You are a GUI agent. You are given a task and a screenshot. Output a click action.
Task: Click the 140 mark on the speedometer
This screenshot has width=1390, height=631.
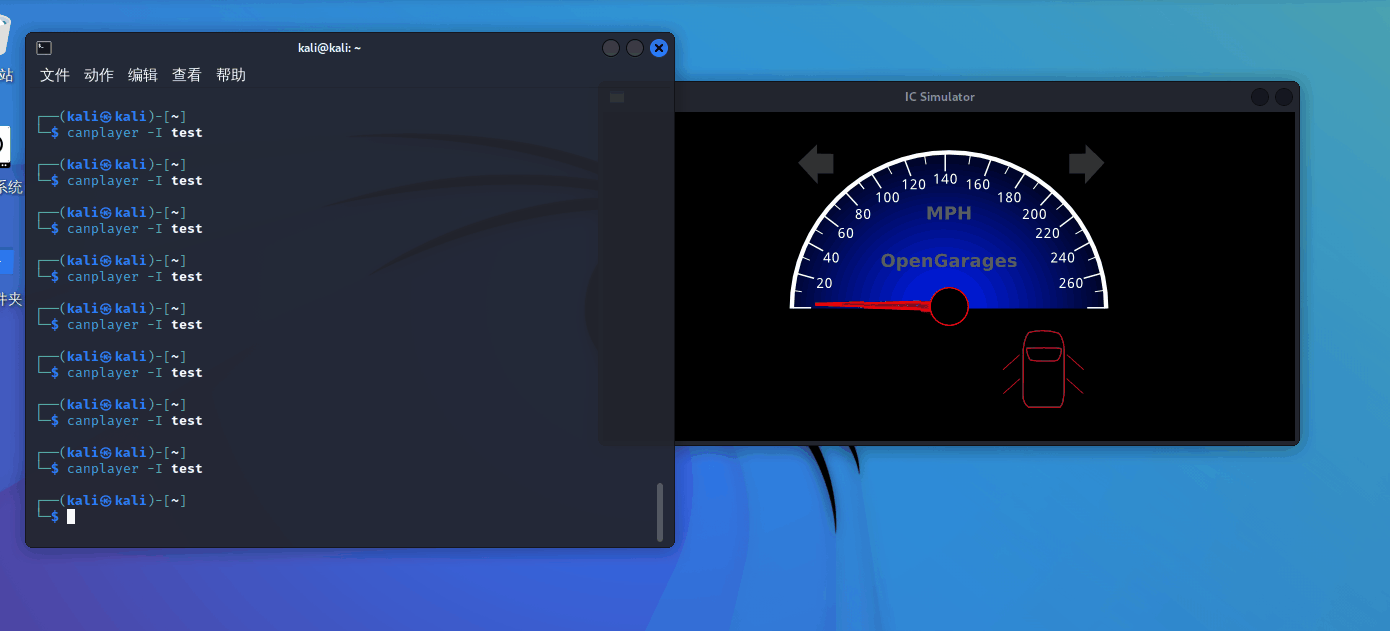[945, 179]
